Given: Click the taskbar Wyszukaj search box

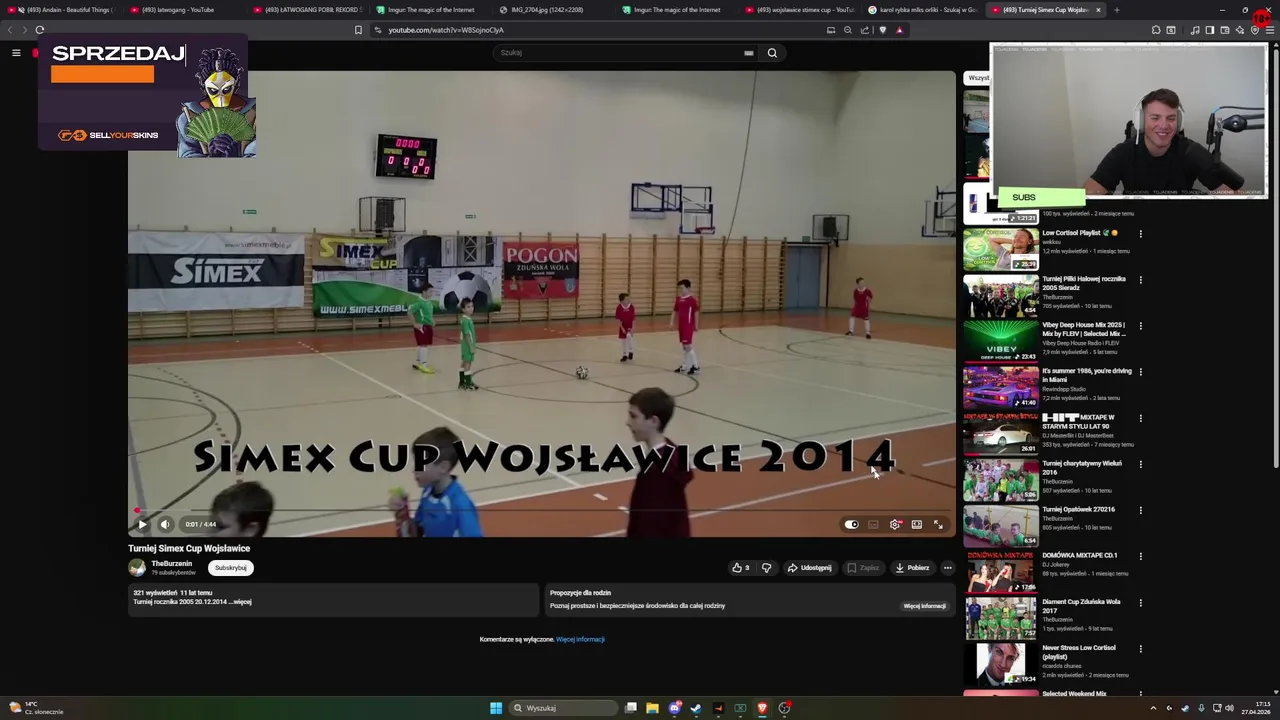Looking at the screenshot, I should (x=563, y=708).
